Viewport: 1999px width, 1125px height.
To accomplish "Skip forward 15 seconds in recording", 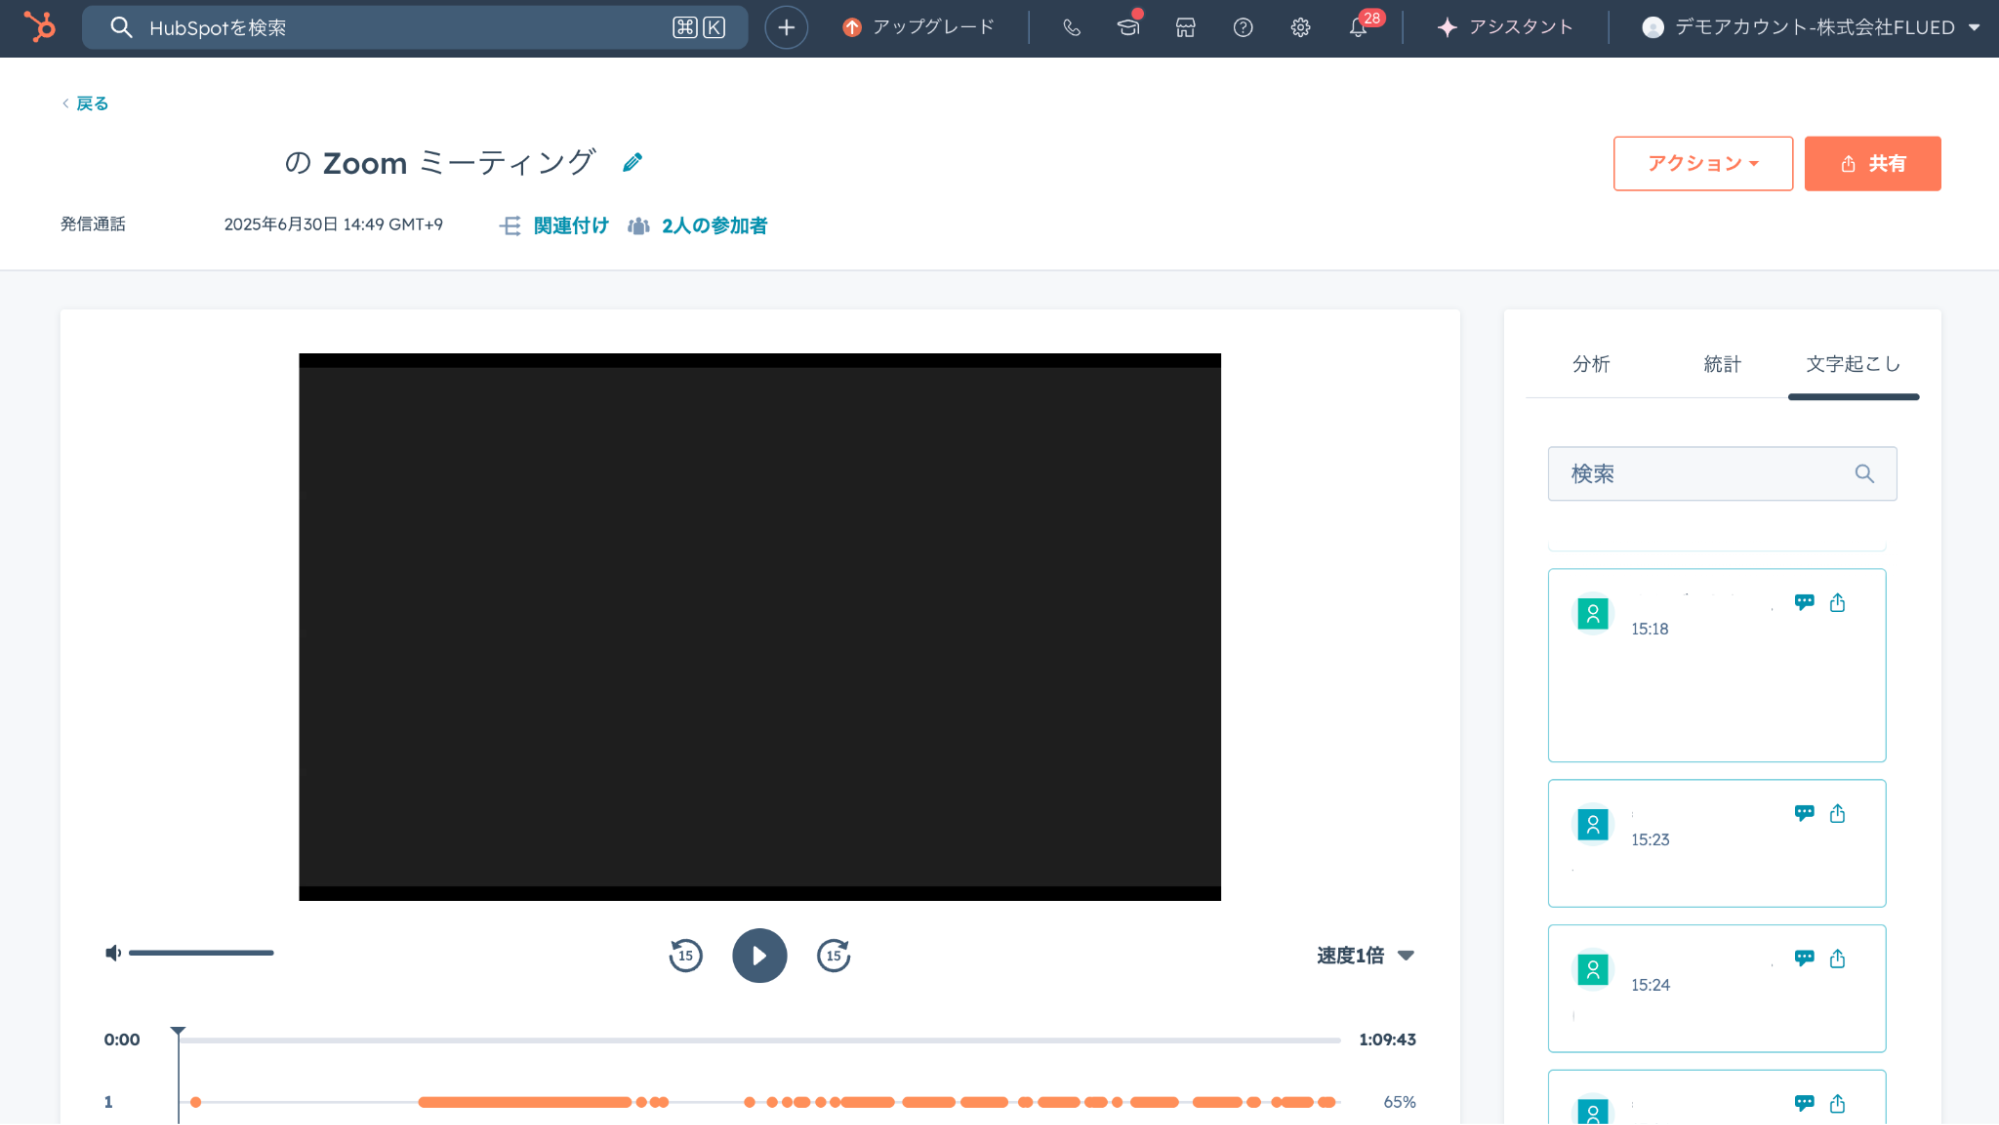I will (833, 956).
